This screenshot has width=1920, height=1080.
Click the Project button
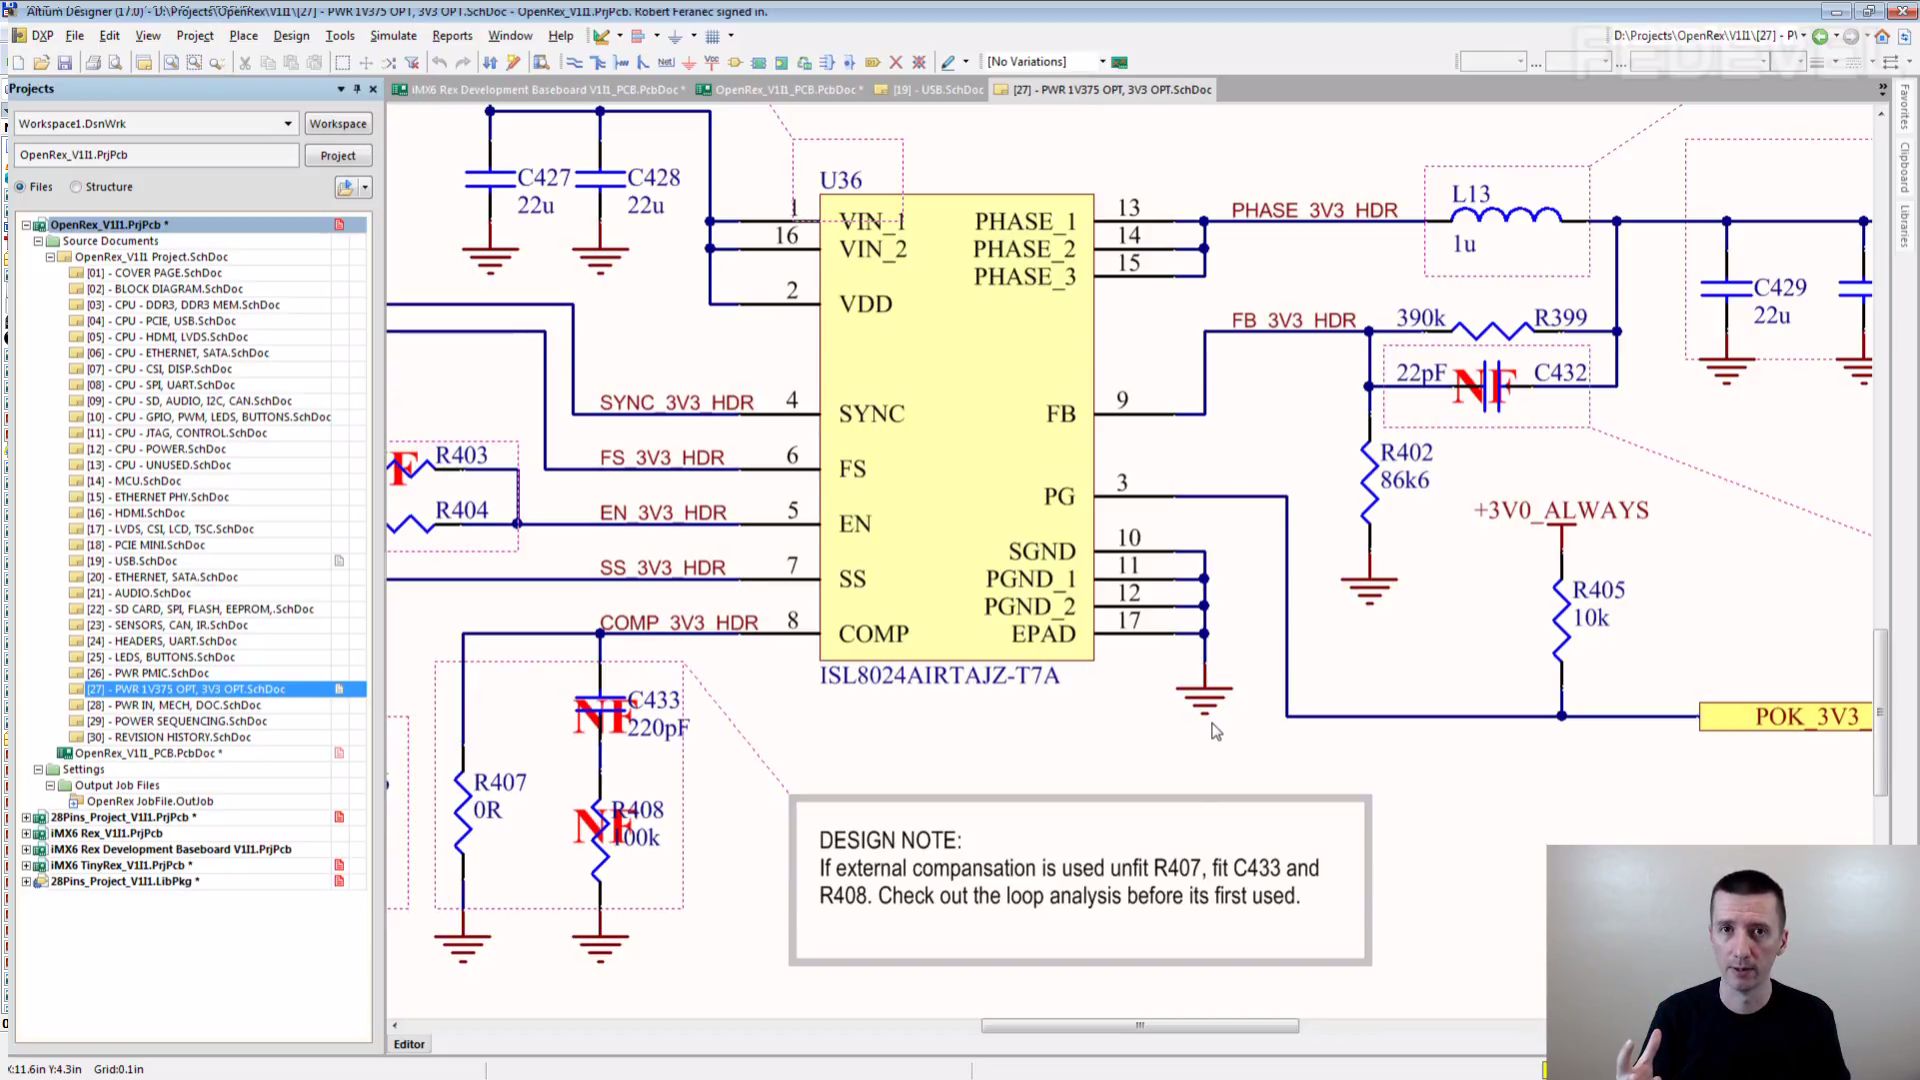coord(338,156)
